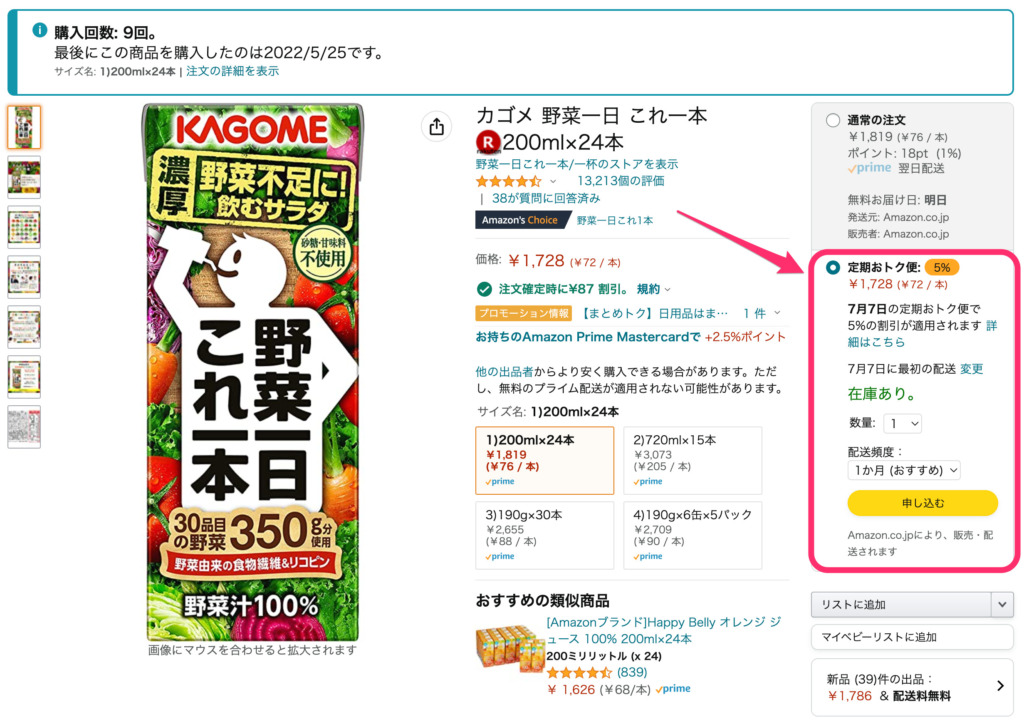The width and height of the screenshot is (1024, 724).
Task: Click the info icon in the purchase history banner
Action: [x=40, y=30]
